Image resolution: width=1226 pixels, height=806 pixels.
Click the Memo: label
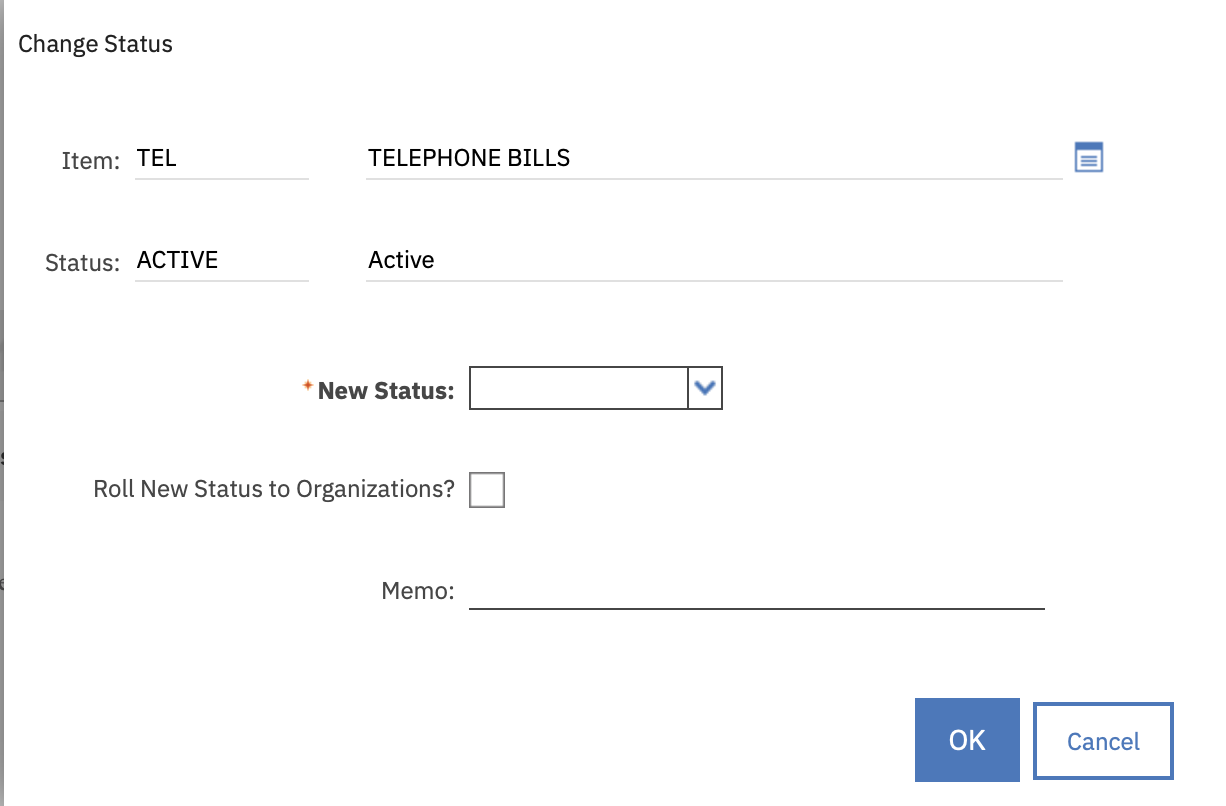click(418, 591)
